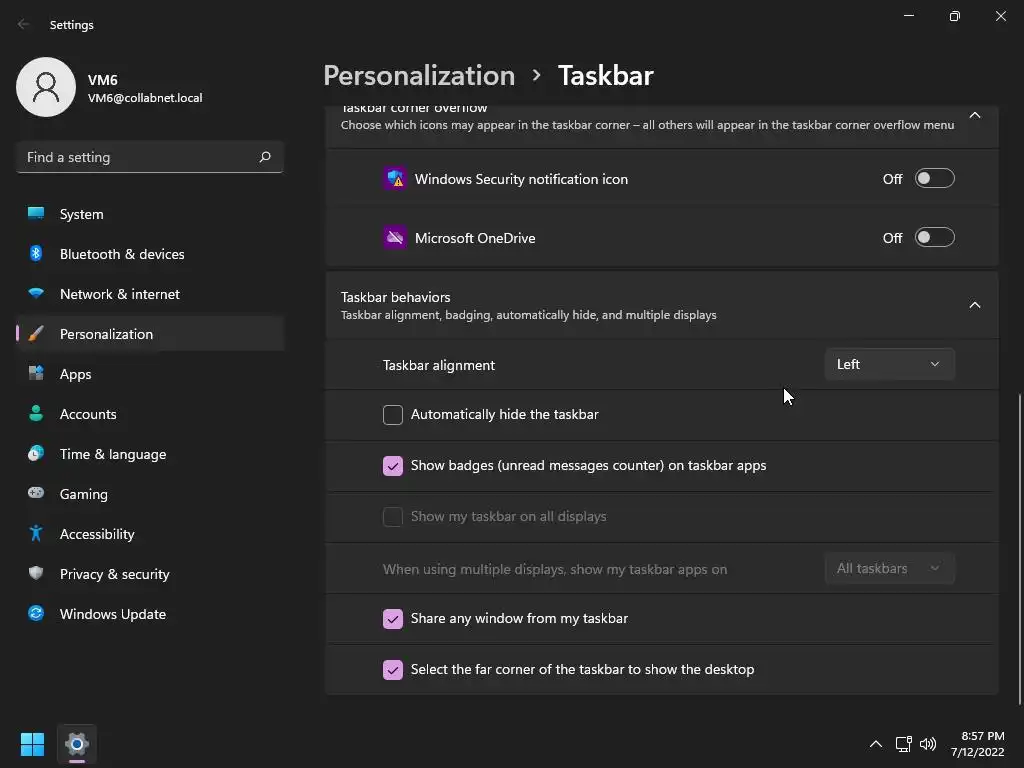Select Network & internet in sidebar

tap(119, 294)
